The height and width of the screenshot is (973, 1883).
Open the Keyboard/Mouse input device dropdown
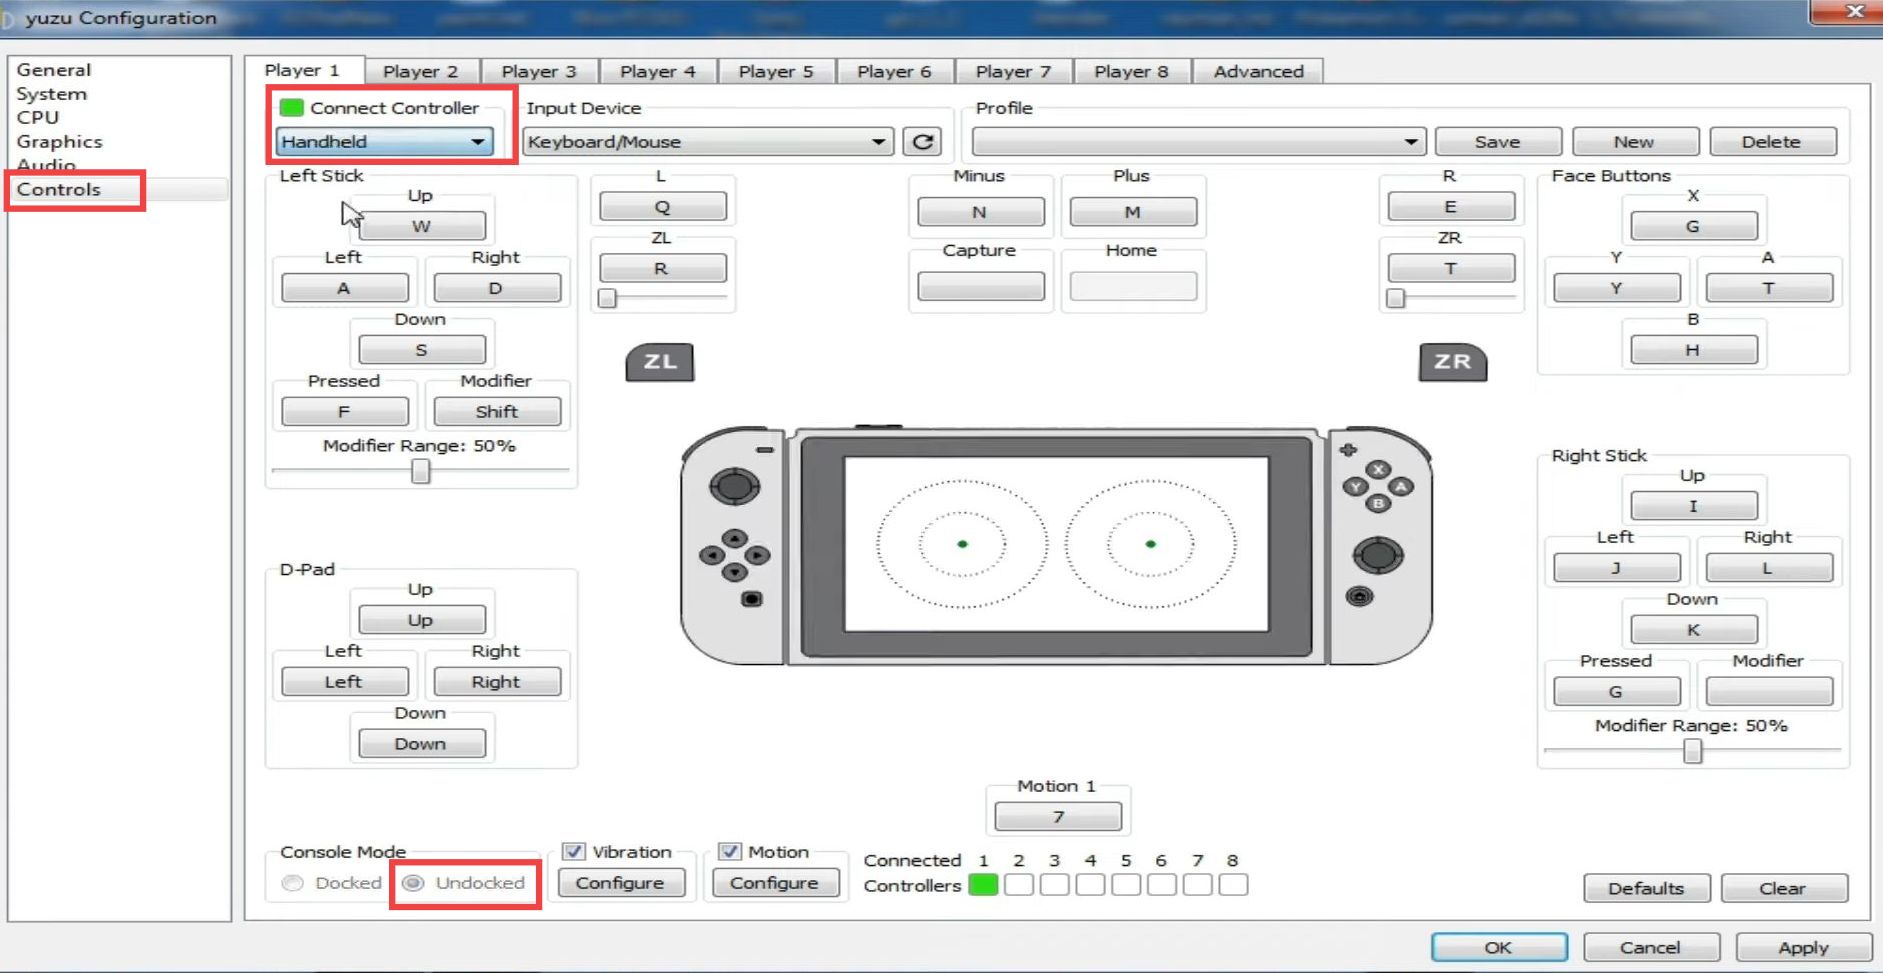[x=708, y=142]
